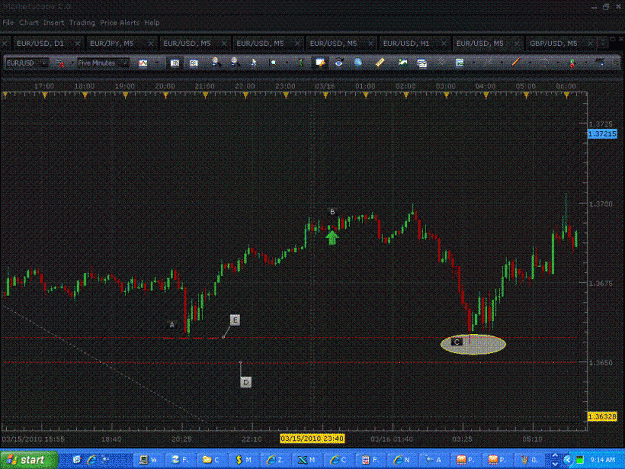Viewport: 625px width, 469px height.
Task: Open the Trading menu
Action: pyautogui.click(x=82, y=23)
